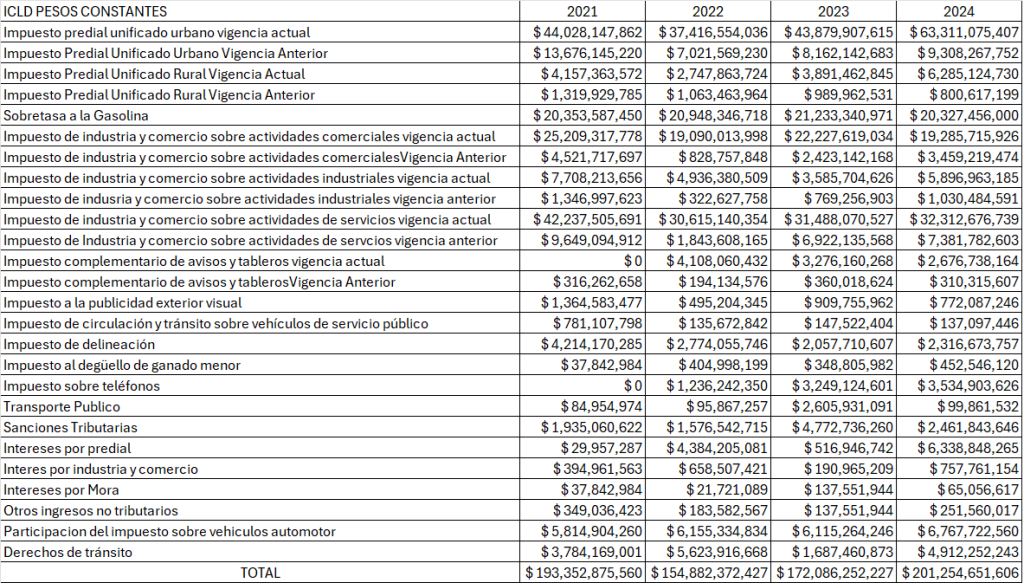Screen dimensions: 1024x583
Task: Select the Intereses por predial row label
Action: pyautogui.click(x=67, y=449)
